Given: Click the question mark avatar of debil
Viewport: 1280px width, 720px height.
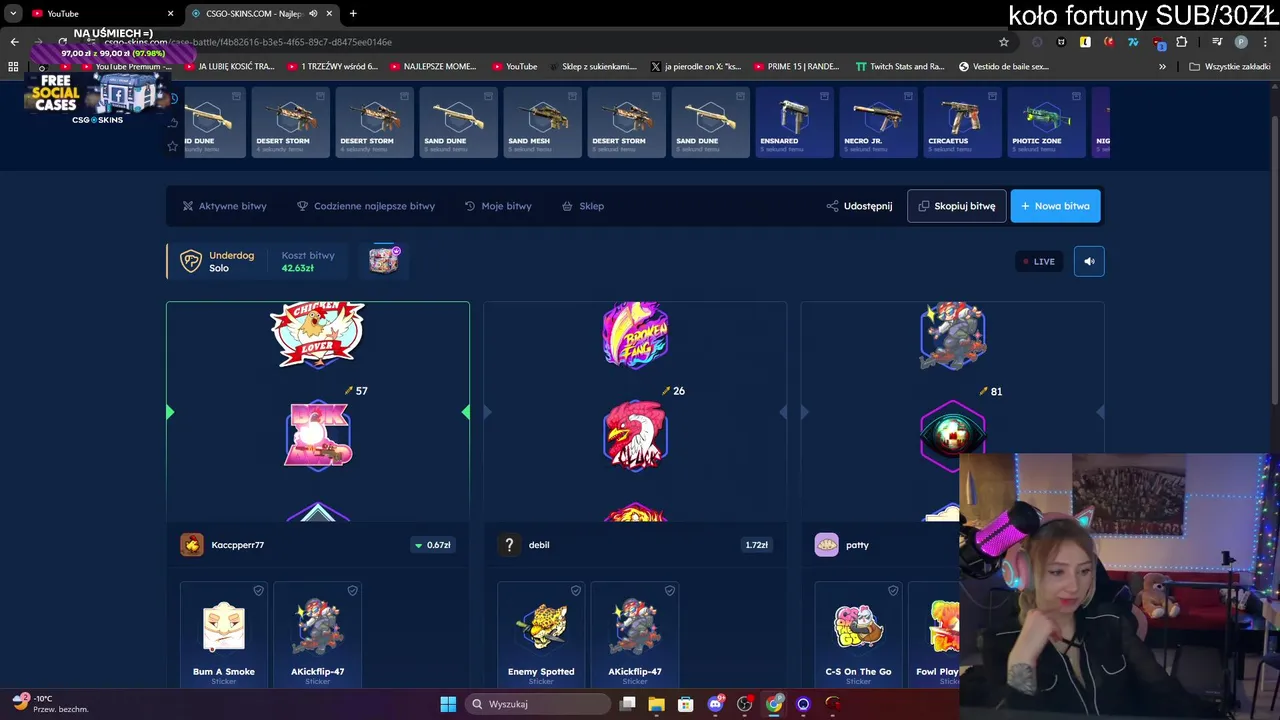Looking at the screenshot, I should pos(509,545).
